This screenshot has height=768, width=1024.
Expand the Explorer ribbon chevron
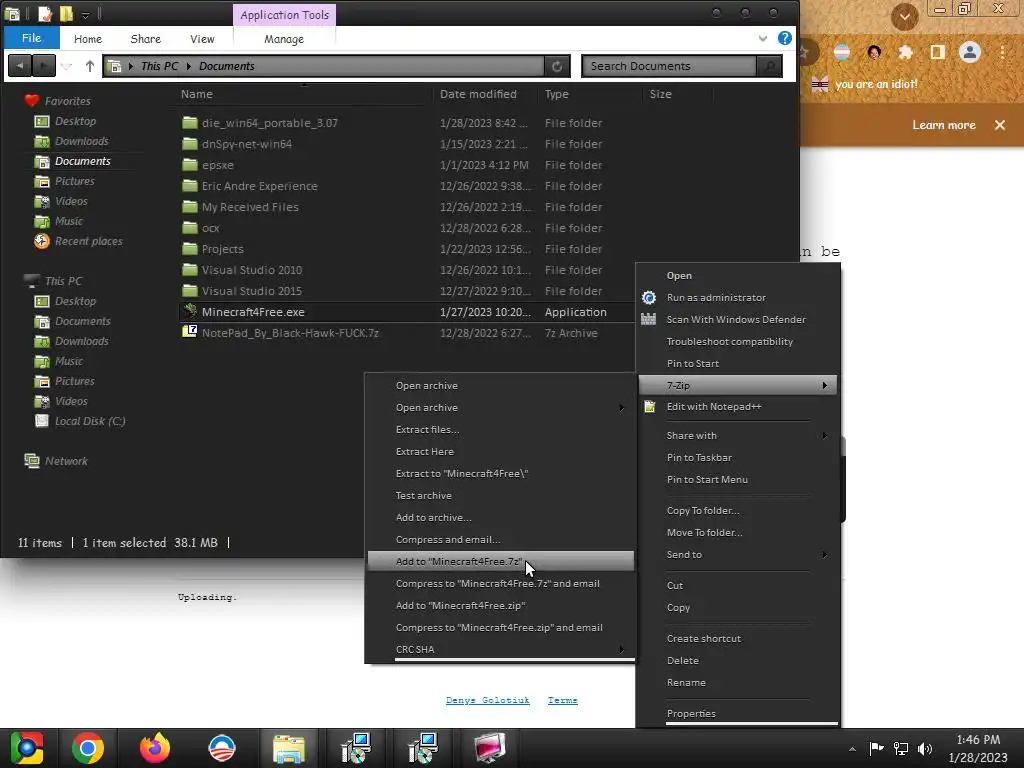[763, 39]
